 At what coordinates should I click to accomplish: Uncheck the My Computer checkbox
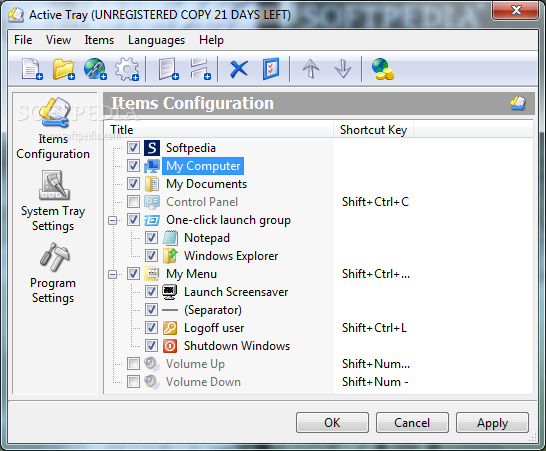coord(133,166)
